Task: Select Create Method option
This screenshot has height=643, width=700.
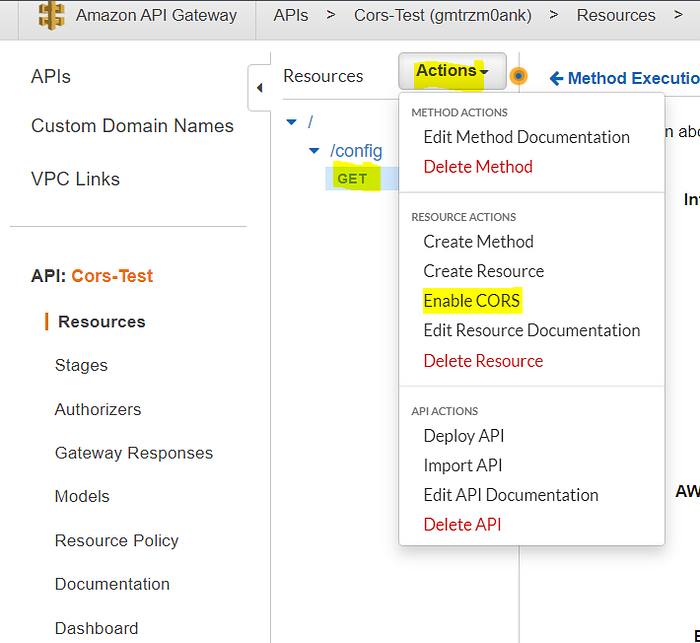Action: [x=478, y=241]
